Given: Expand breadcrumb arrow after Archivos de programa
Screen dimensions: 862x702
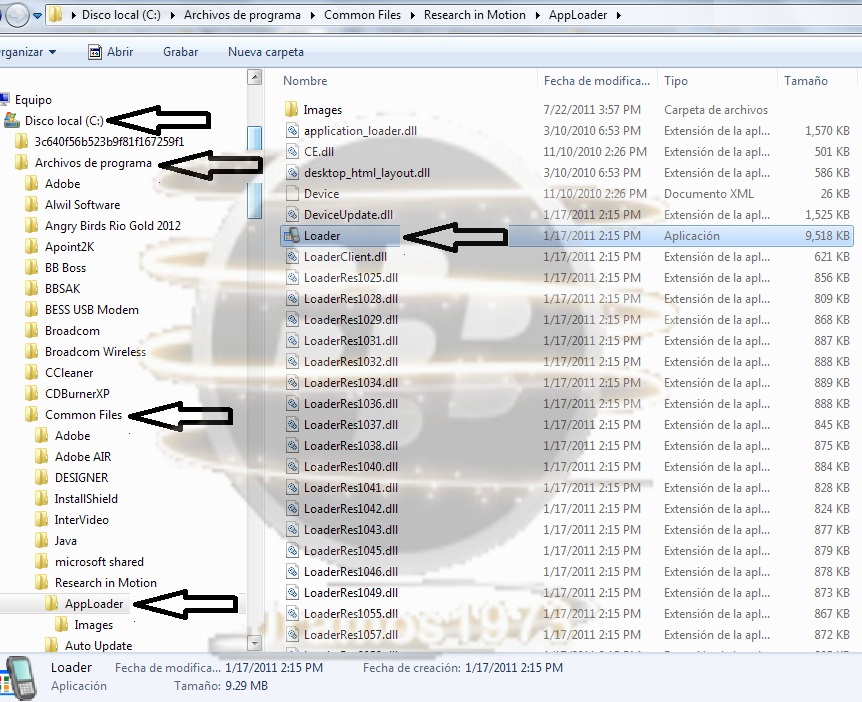Looking at the screenshot, I should click(x=312, y=15).
